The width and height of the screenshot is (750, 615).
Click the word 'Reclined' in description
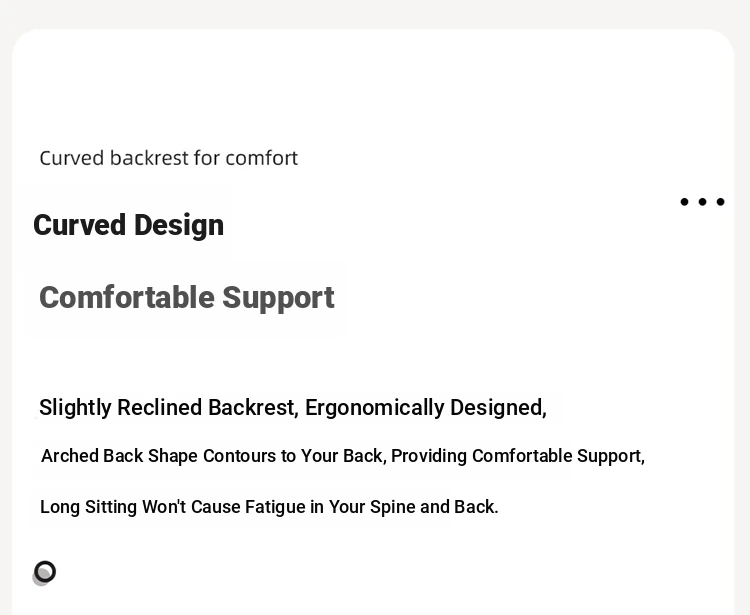tap(160, 408)
